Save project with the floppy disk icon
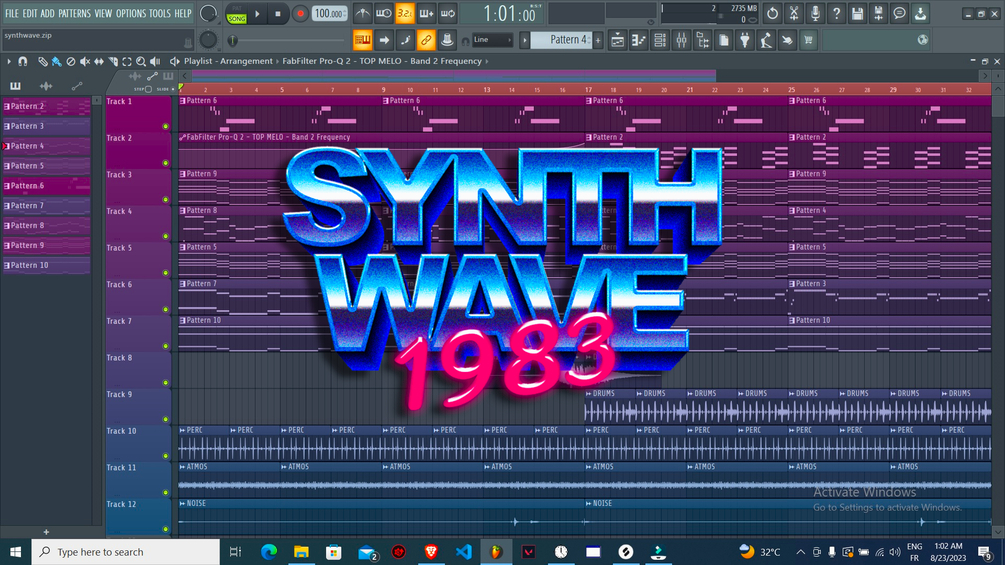Screen dimensions: 1005x565 [857, 13]
